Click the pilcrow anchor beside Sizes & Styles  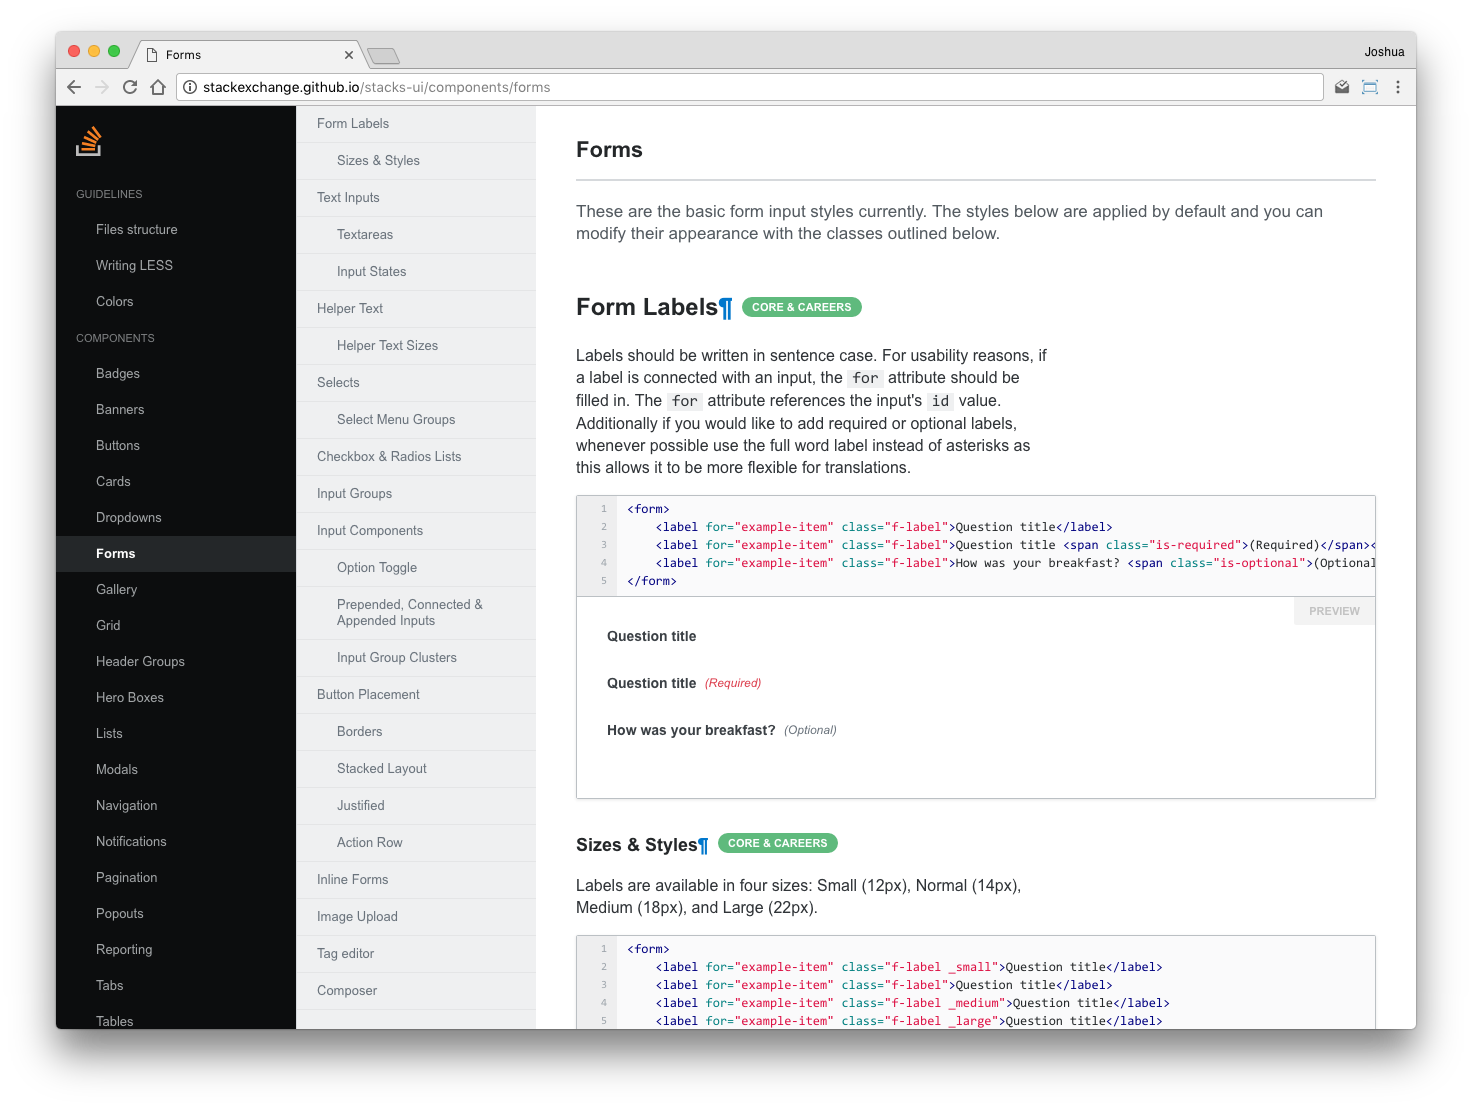[x=705, y=844]
